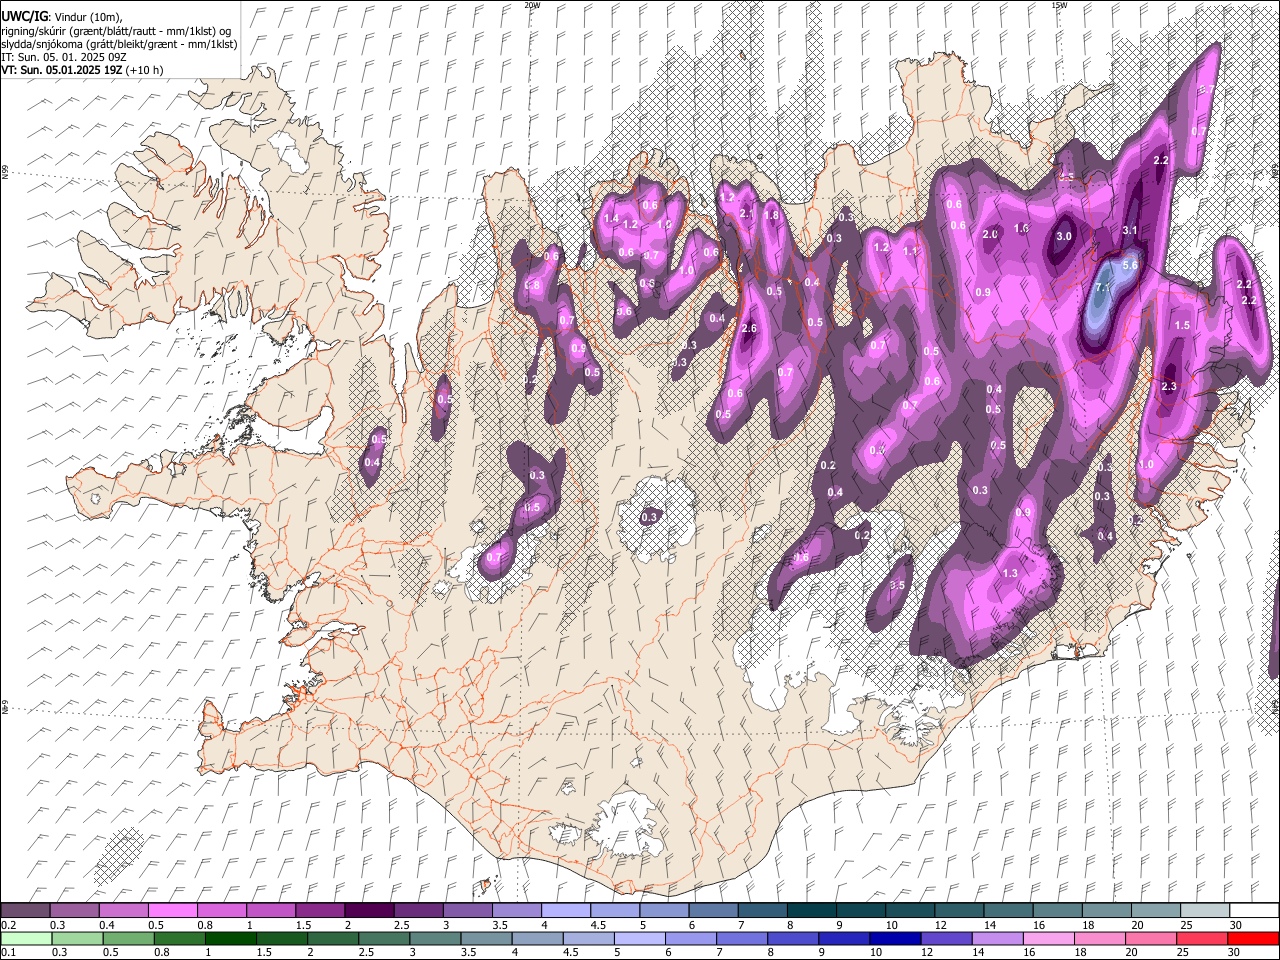Screen dimensions: 1280x960
Task: Select the 1.3 snowfall value in the southeast
Action: 1010,573
